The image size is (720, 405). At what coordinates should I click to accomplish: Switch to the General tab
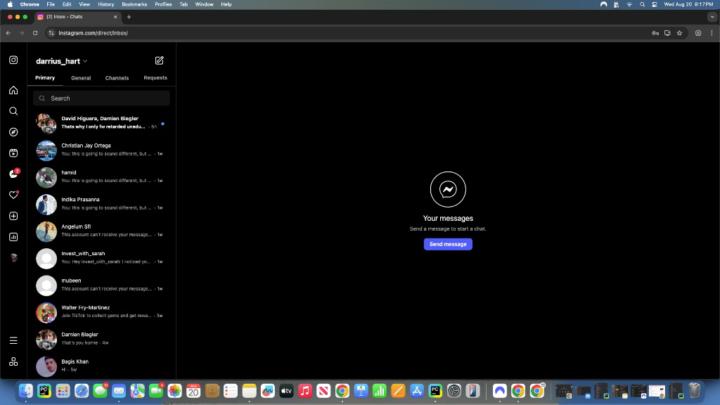click(81, 78)
